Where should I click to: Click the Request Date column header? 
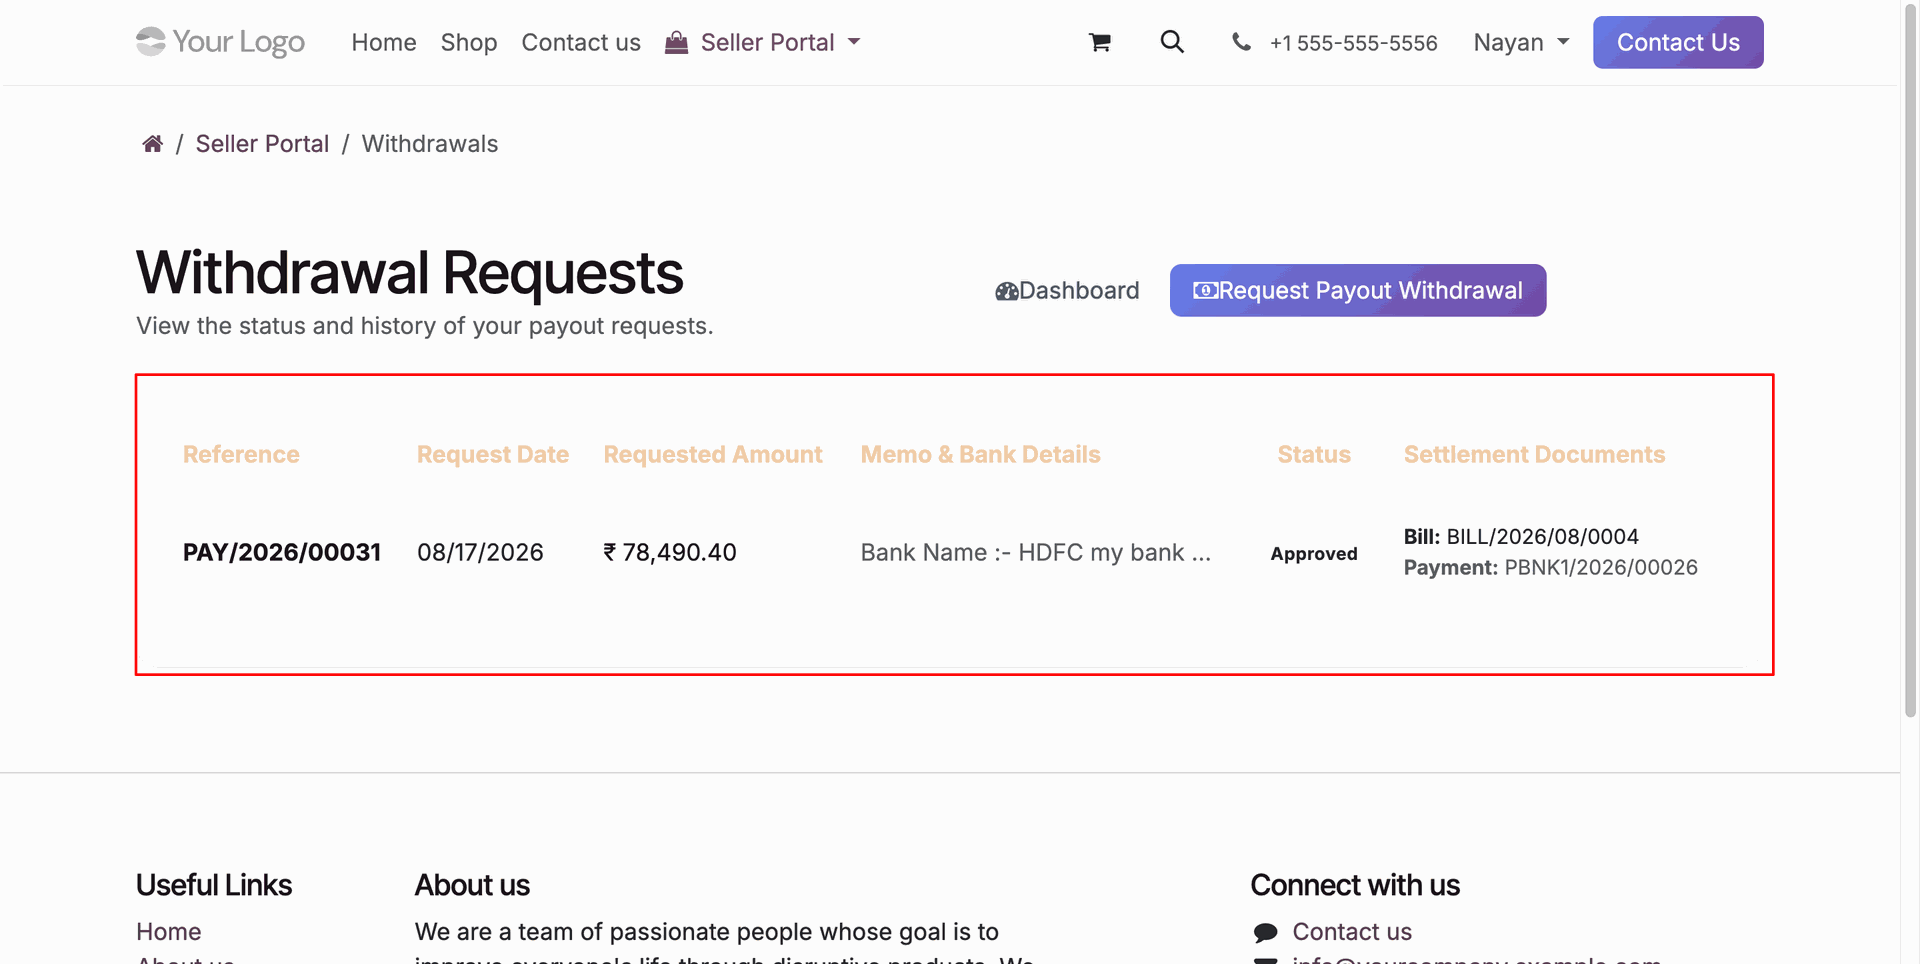[493, 454]
